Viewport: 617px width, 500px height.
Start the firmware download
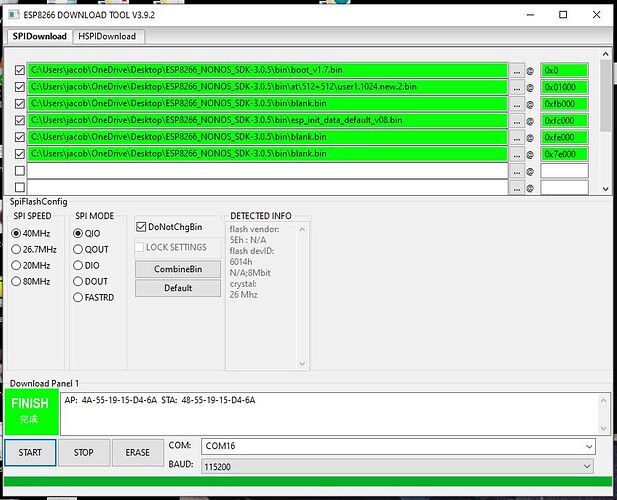point(30,452)
